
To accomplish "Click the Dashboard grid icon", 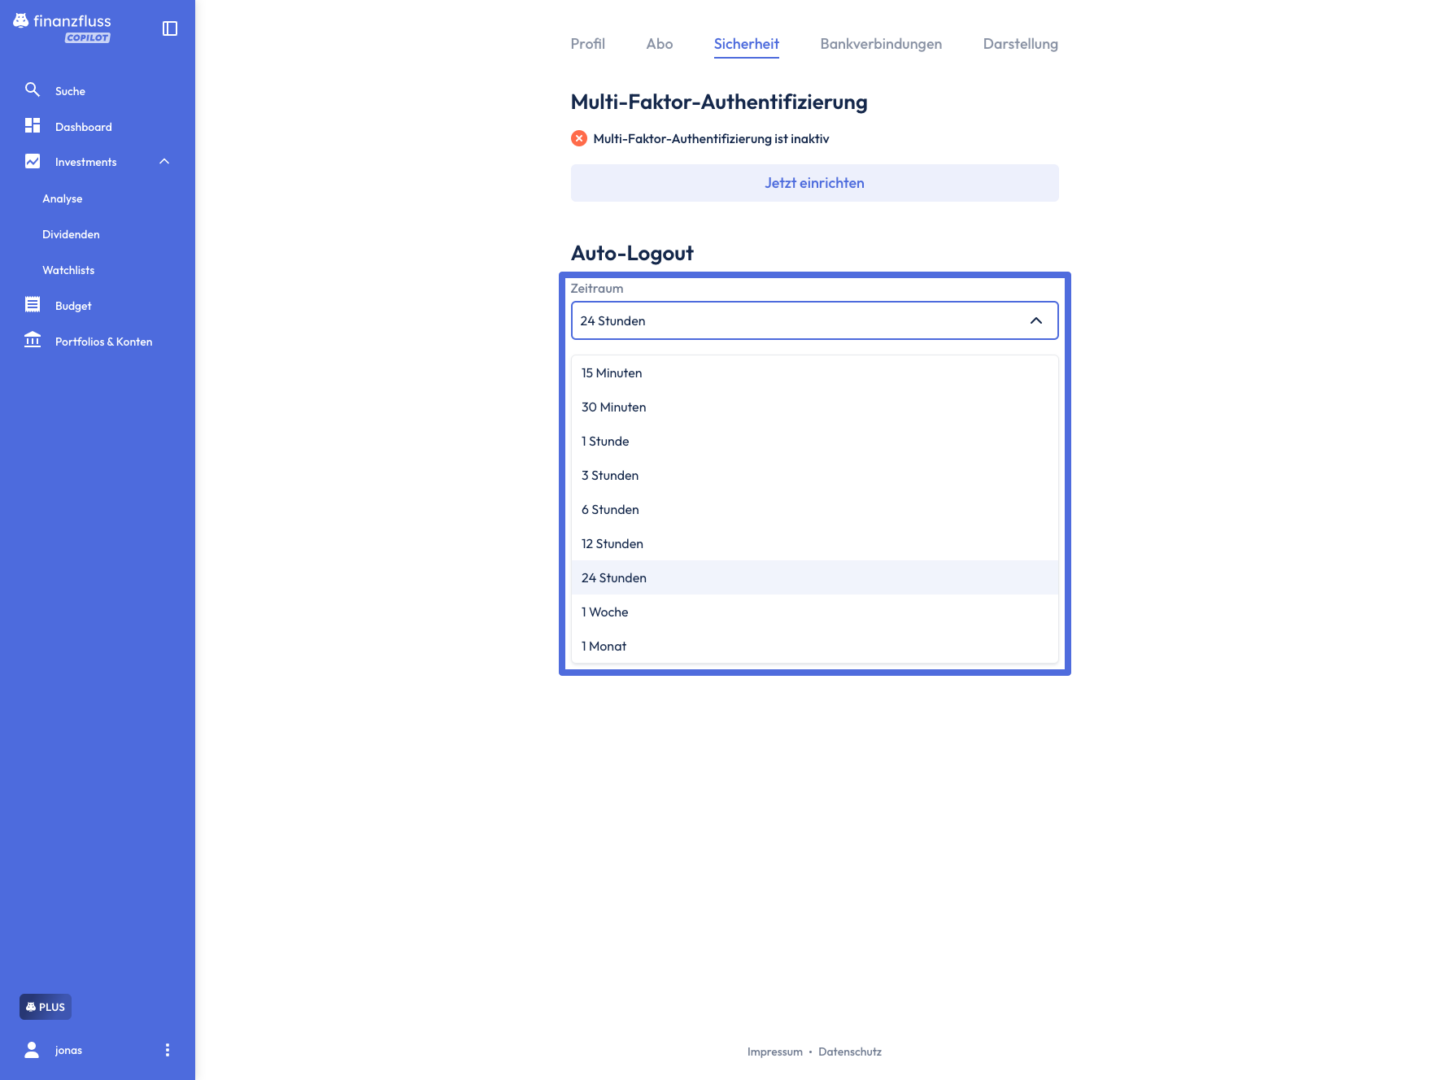I will [32, 126].
